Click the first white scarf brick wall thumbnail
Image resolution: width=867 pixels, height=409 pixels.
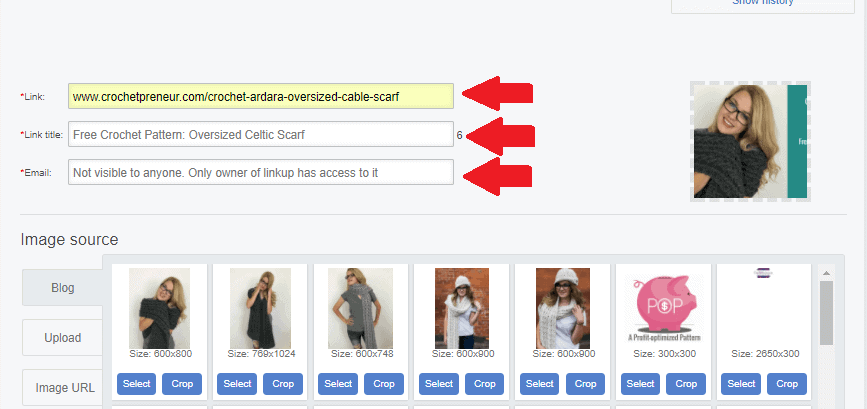(462, 308)
